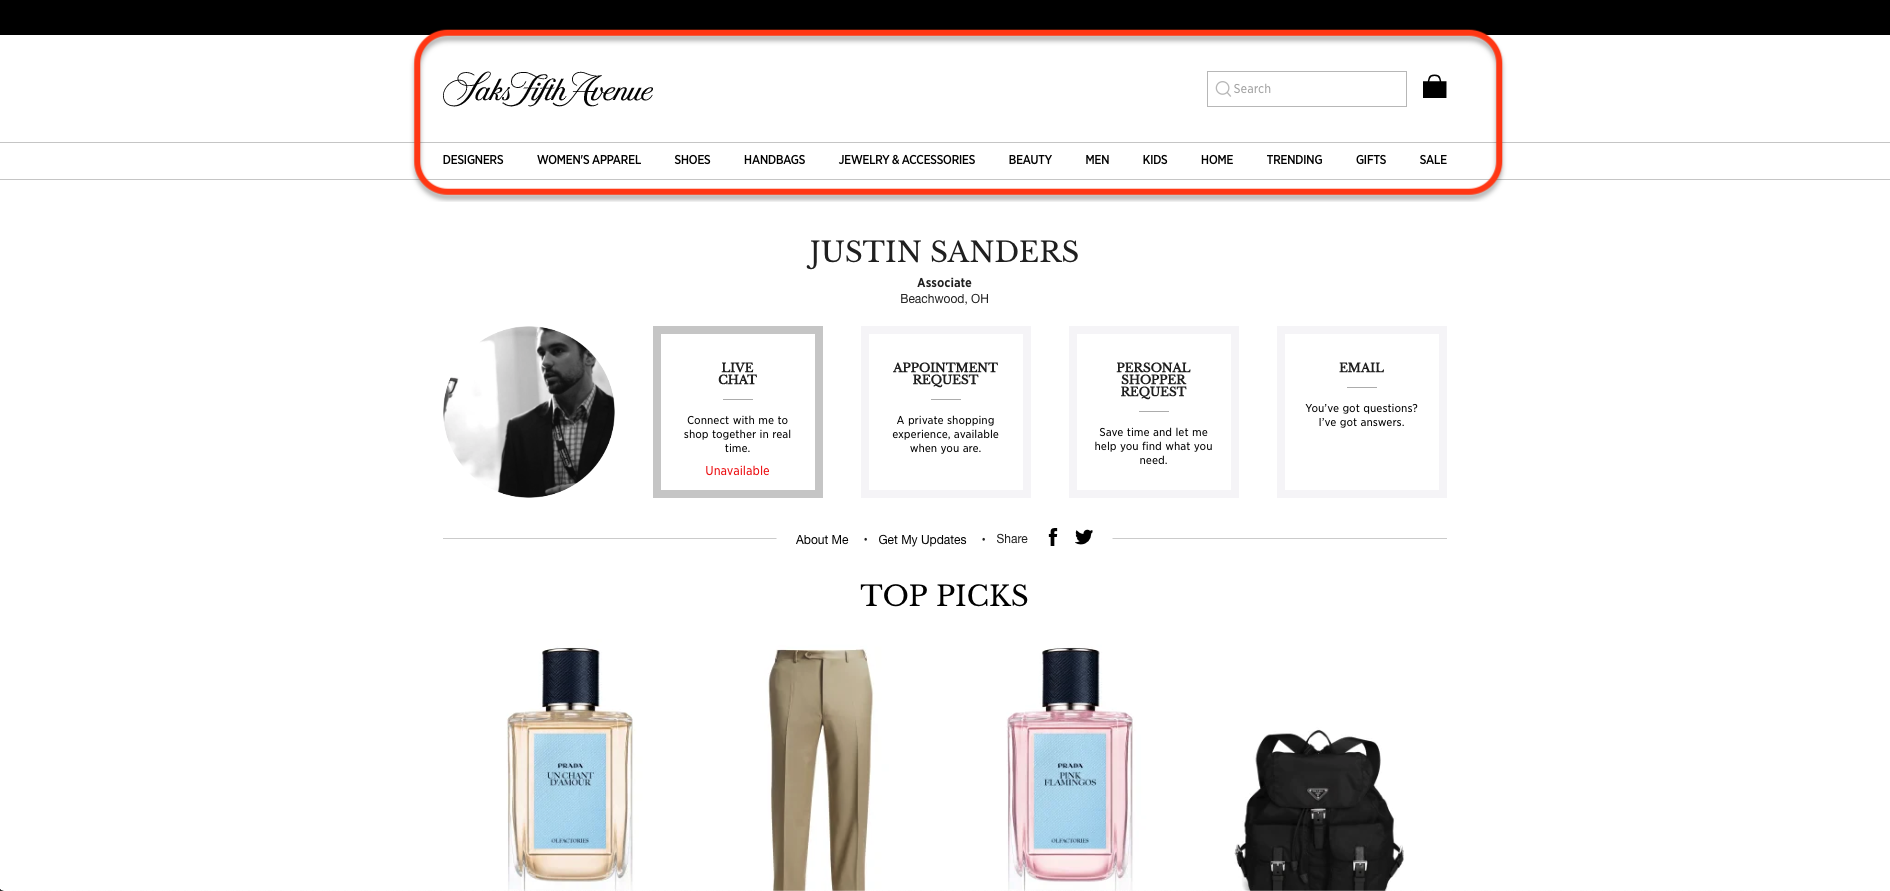
Task: Open the shopping bag icon
Action: (1434, 87)
